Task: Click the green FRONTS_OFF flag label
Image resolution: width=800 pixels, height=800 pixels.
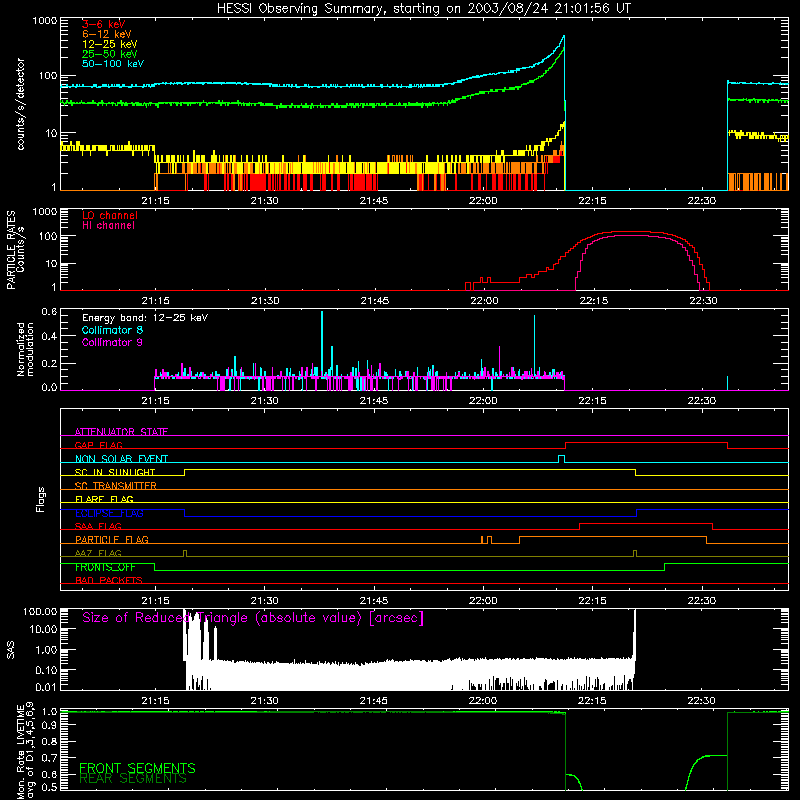Action: click(x=105, y=567)
